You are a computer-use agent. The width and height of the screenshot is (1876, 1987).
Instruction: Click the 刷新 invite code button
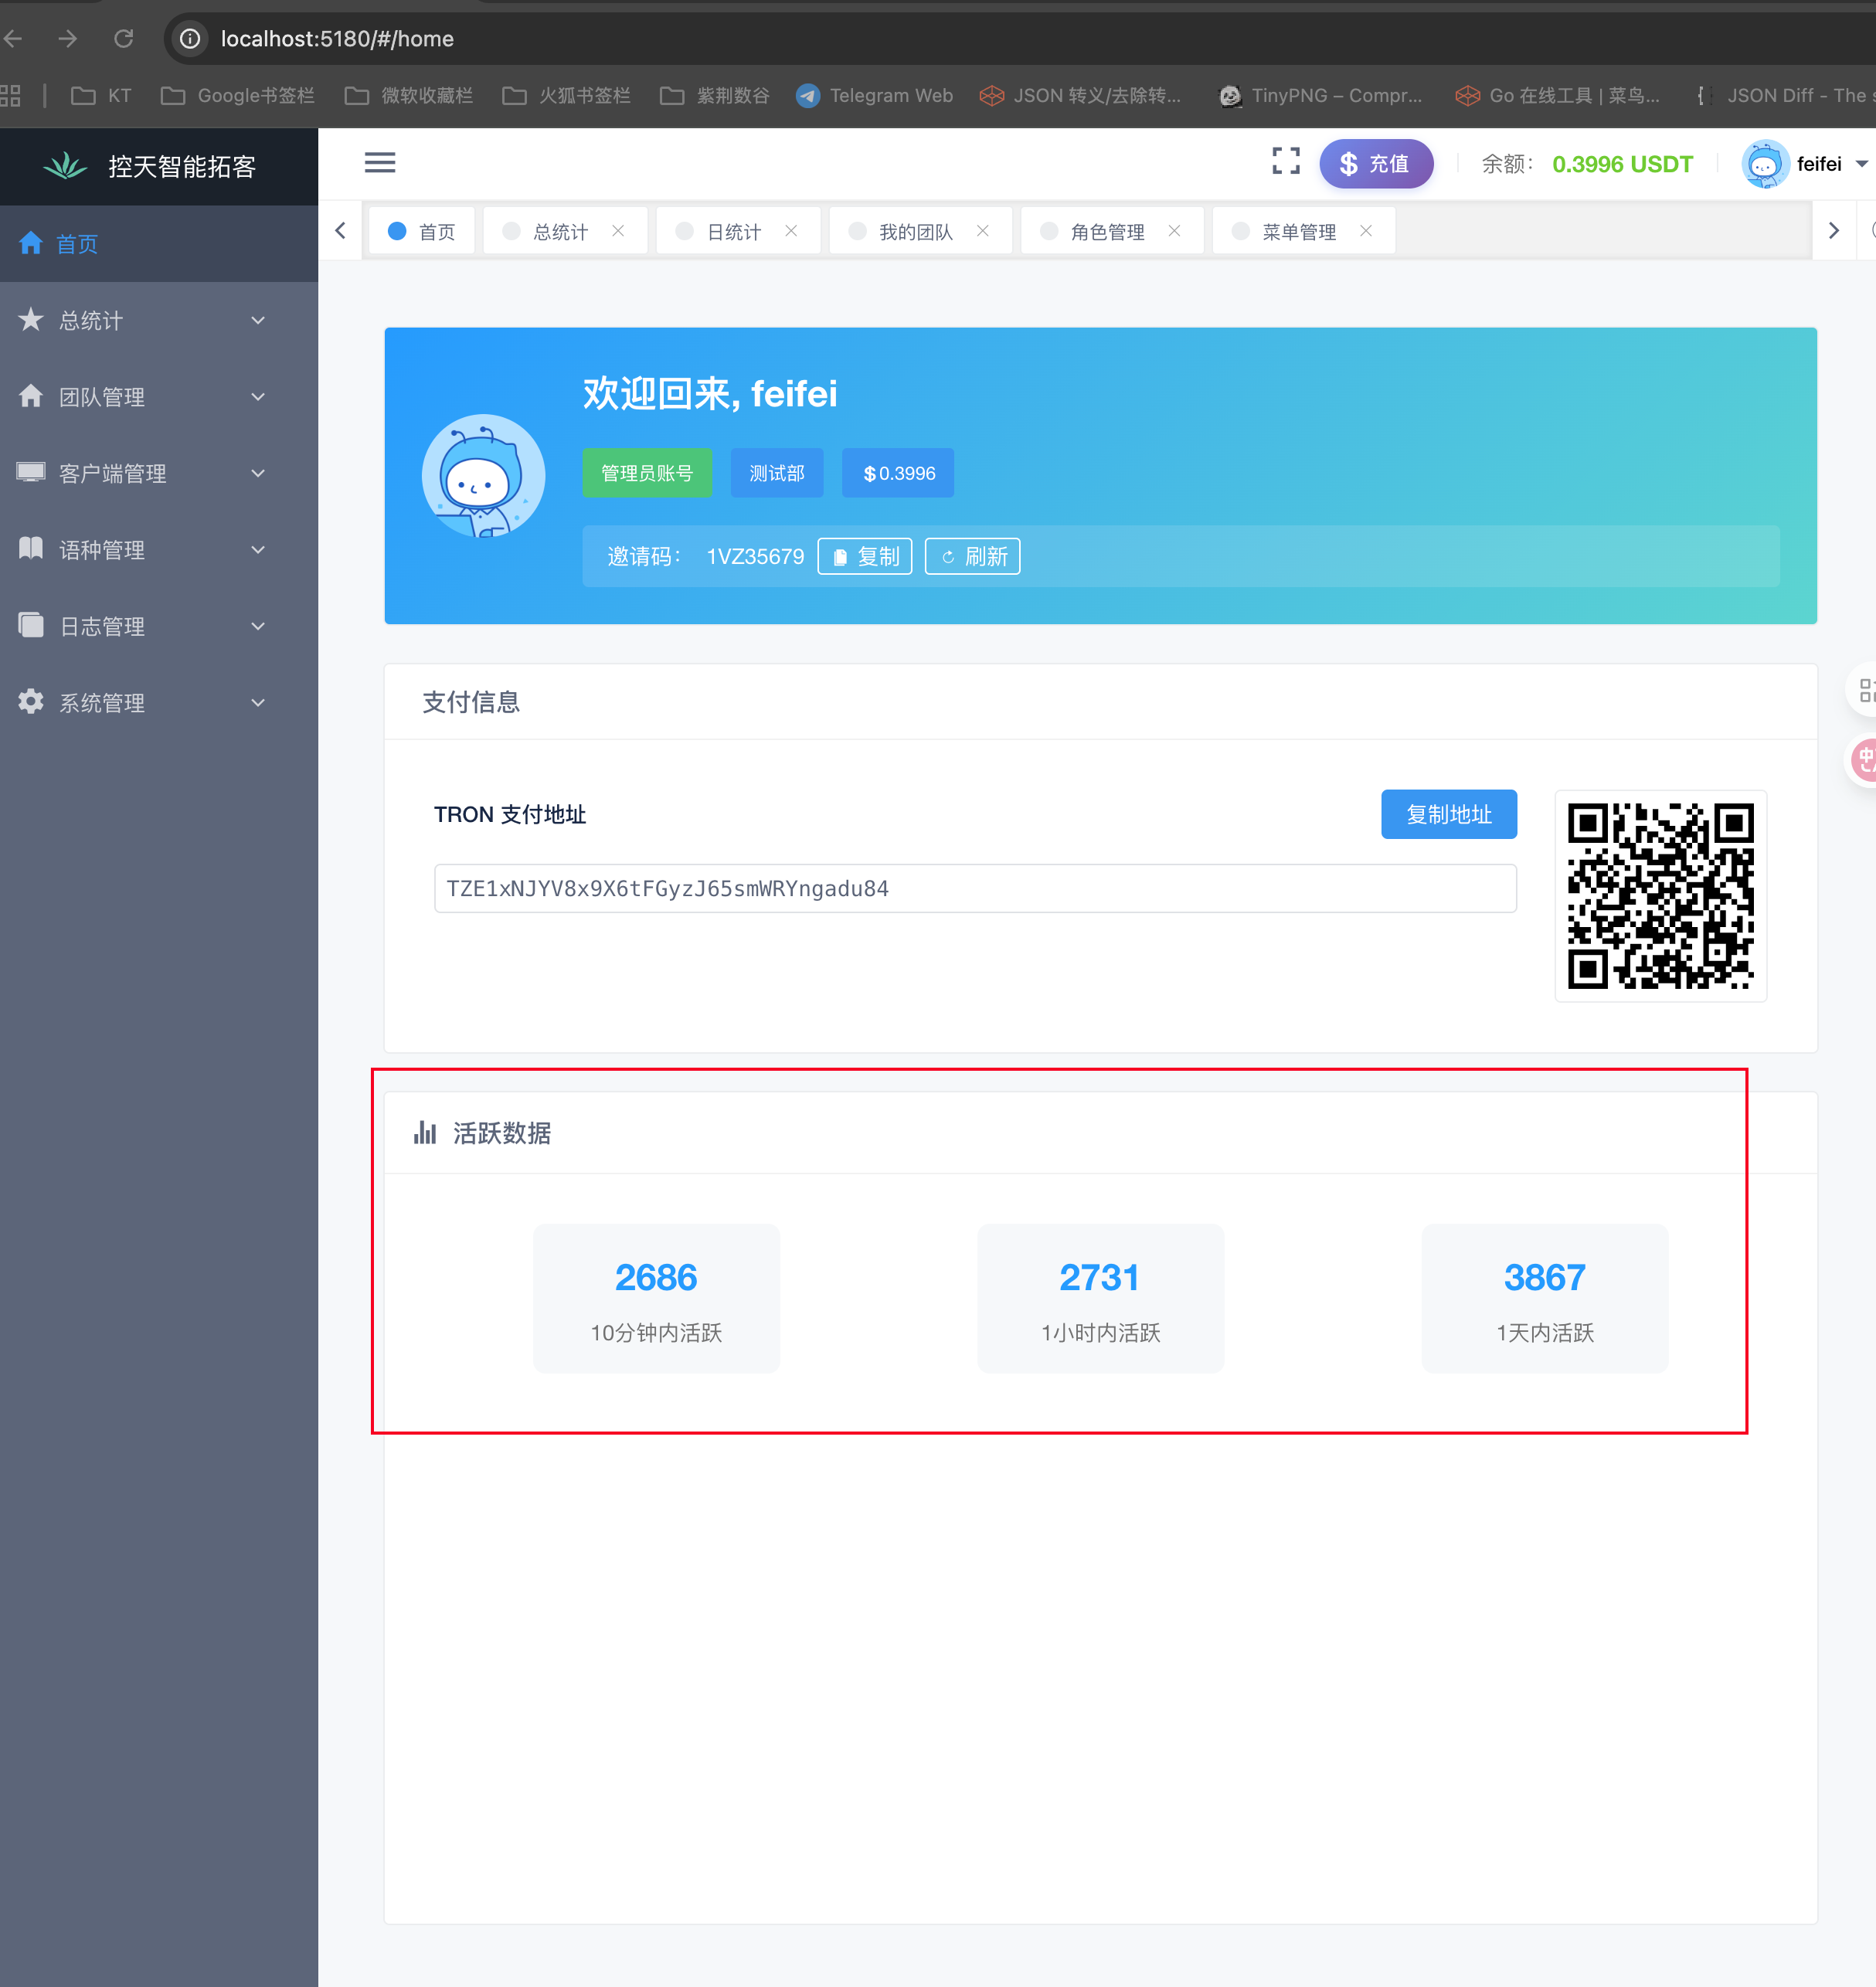tap(972, 557)
